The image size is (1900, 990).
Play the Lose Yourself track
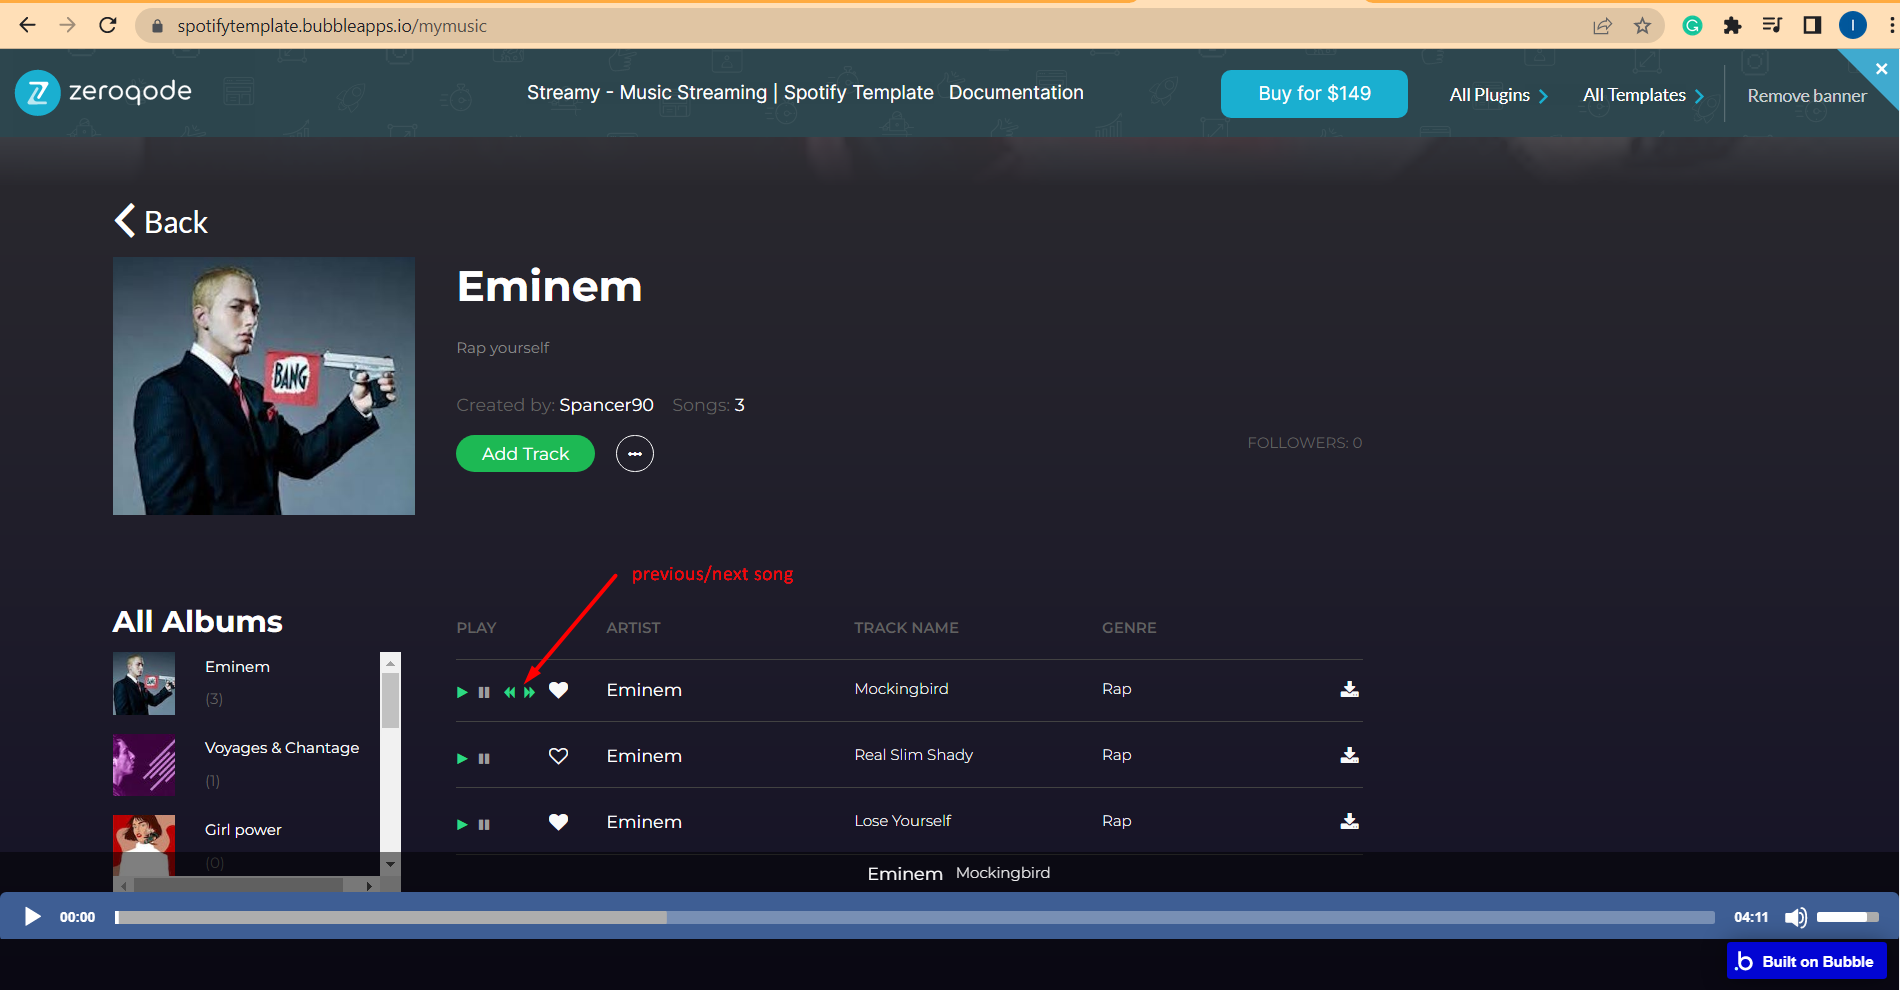[462, 824]
